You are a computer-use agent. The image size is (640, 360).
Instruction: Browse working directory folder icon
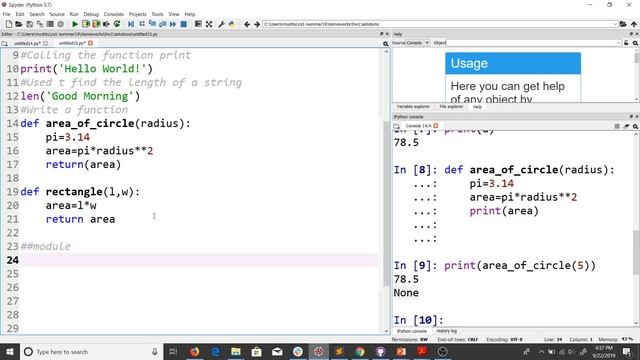[x=623, y=24]
